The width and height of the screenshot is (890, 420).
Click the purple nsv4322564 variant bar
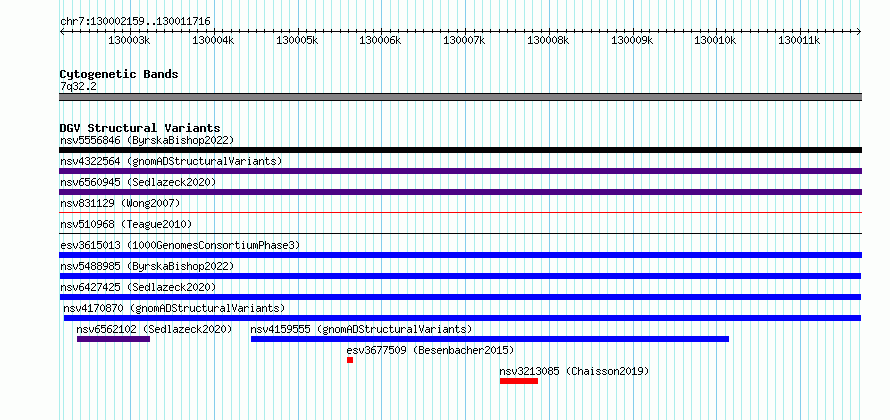point(461,171)
